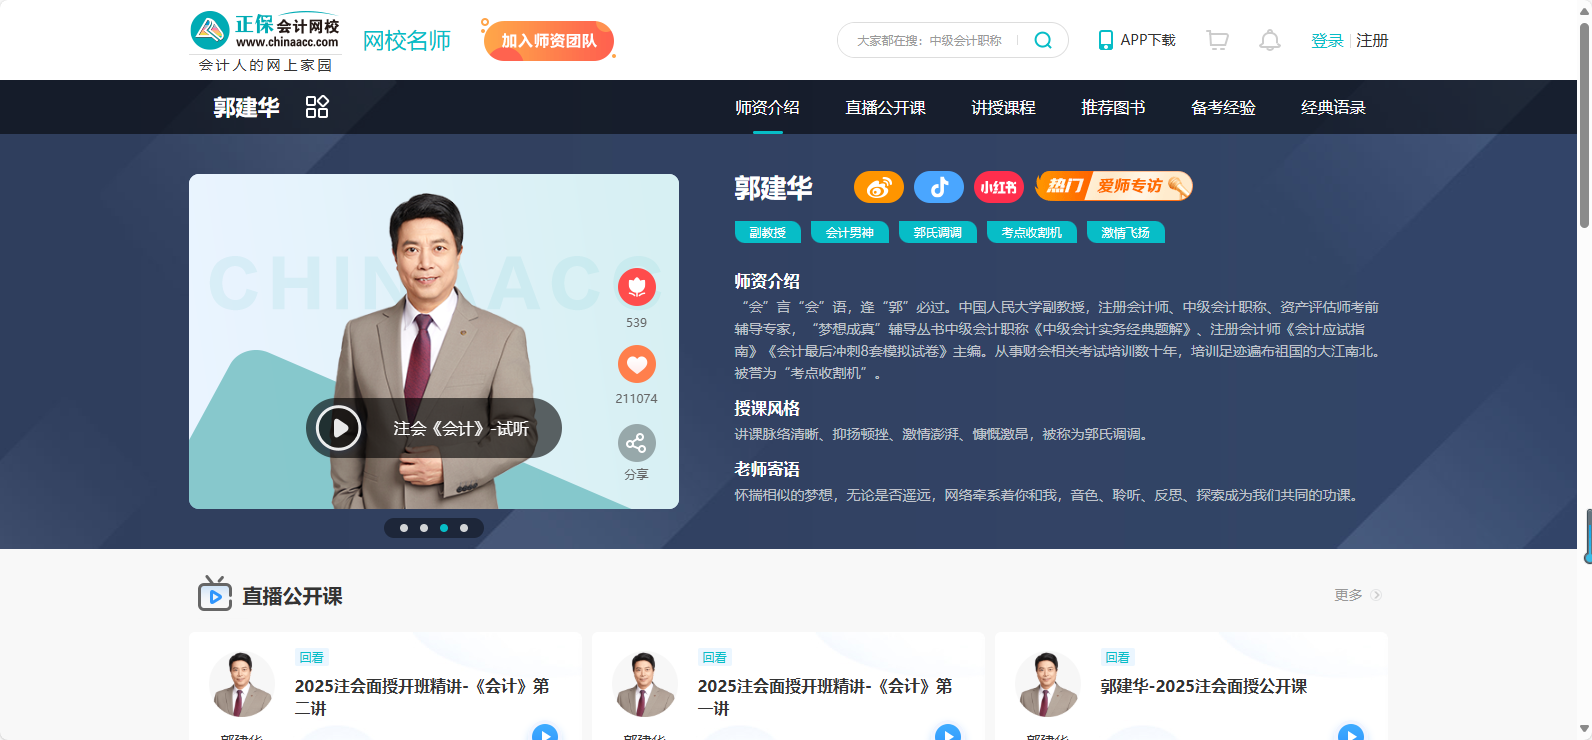Open the teacher grid menu icon

click(317, 107)
